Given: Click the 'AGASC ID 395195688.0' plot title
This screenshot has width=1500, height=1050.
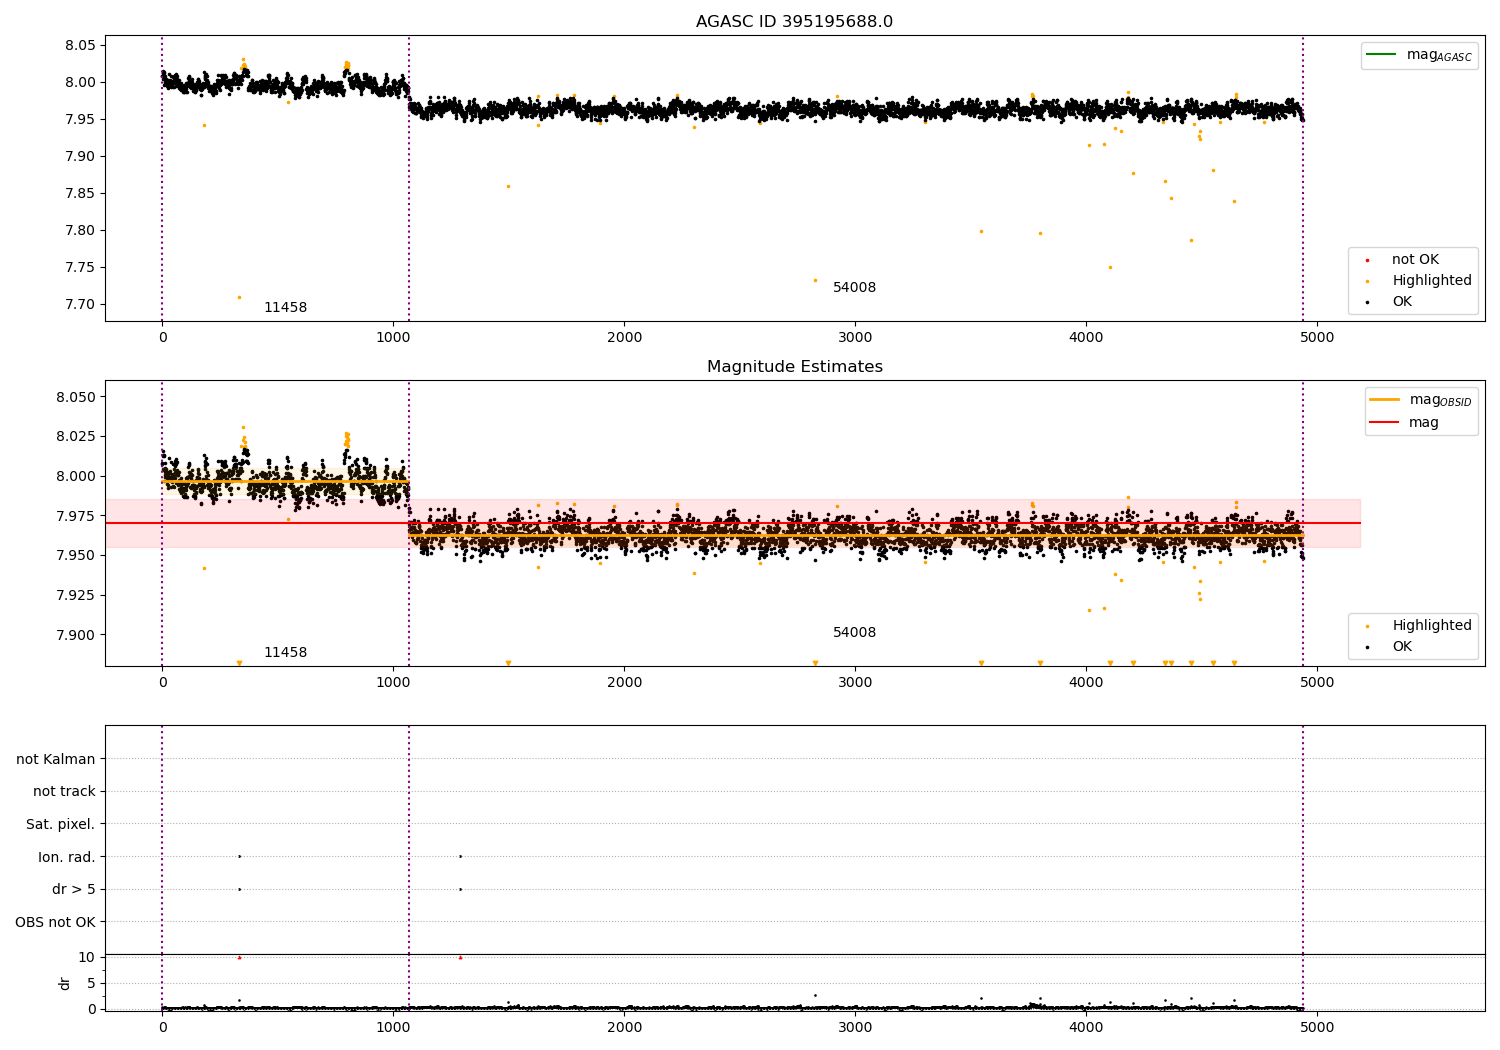Looking at the screenshot, I should 794,22.
